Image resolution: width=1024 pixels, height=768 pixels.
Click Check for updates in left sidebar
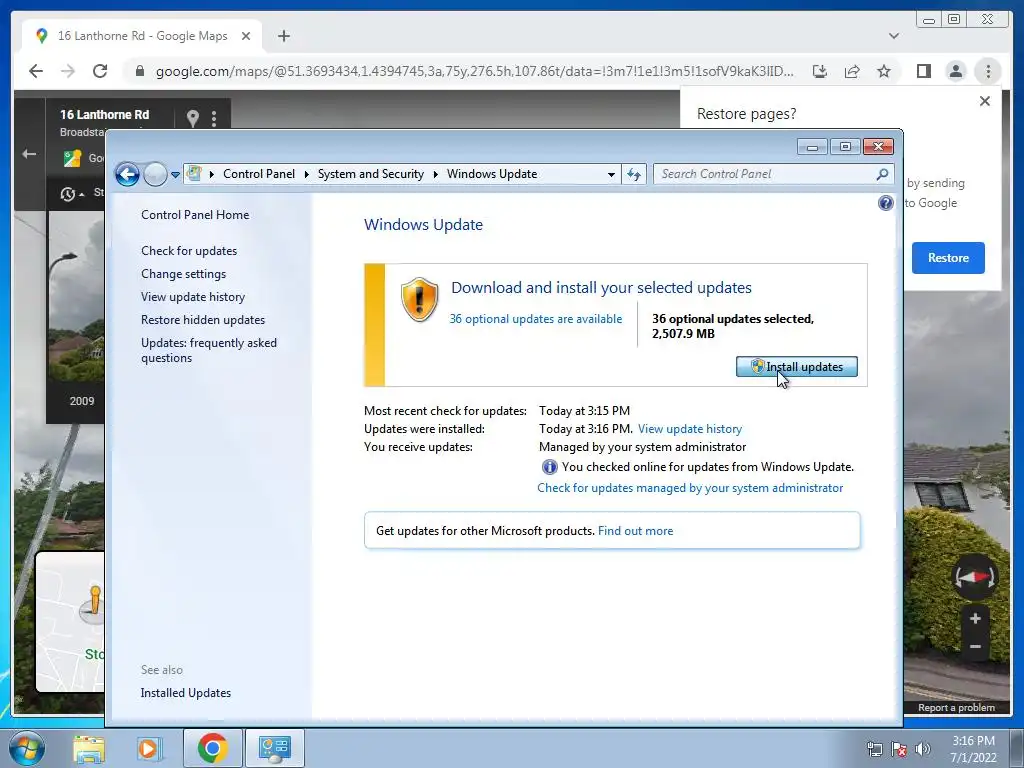tap(189, 251)
